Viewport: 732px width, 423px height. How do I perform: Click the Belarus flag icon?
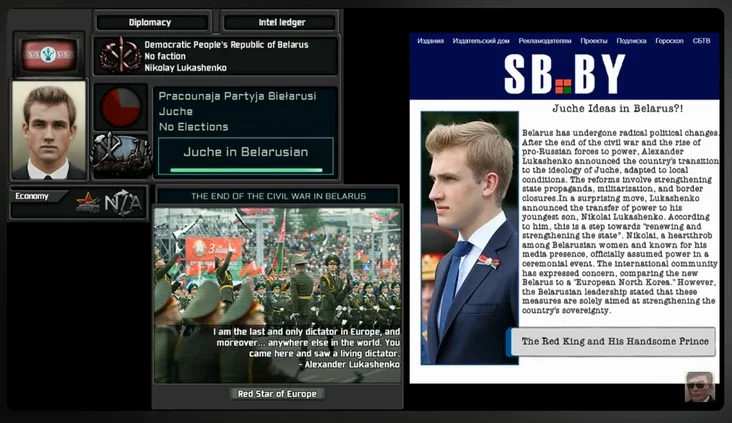pos(49,55)
